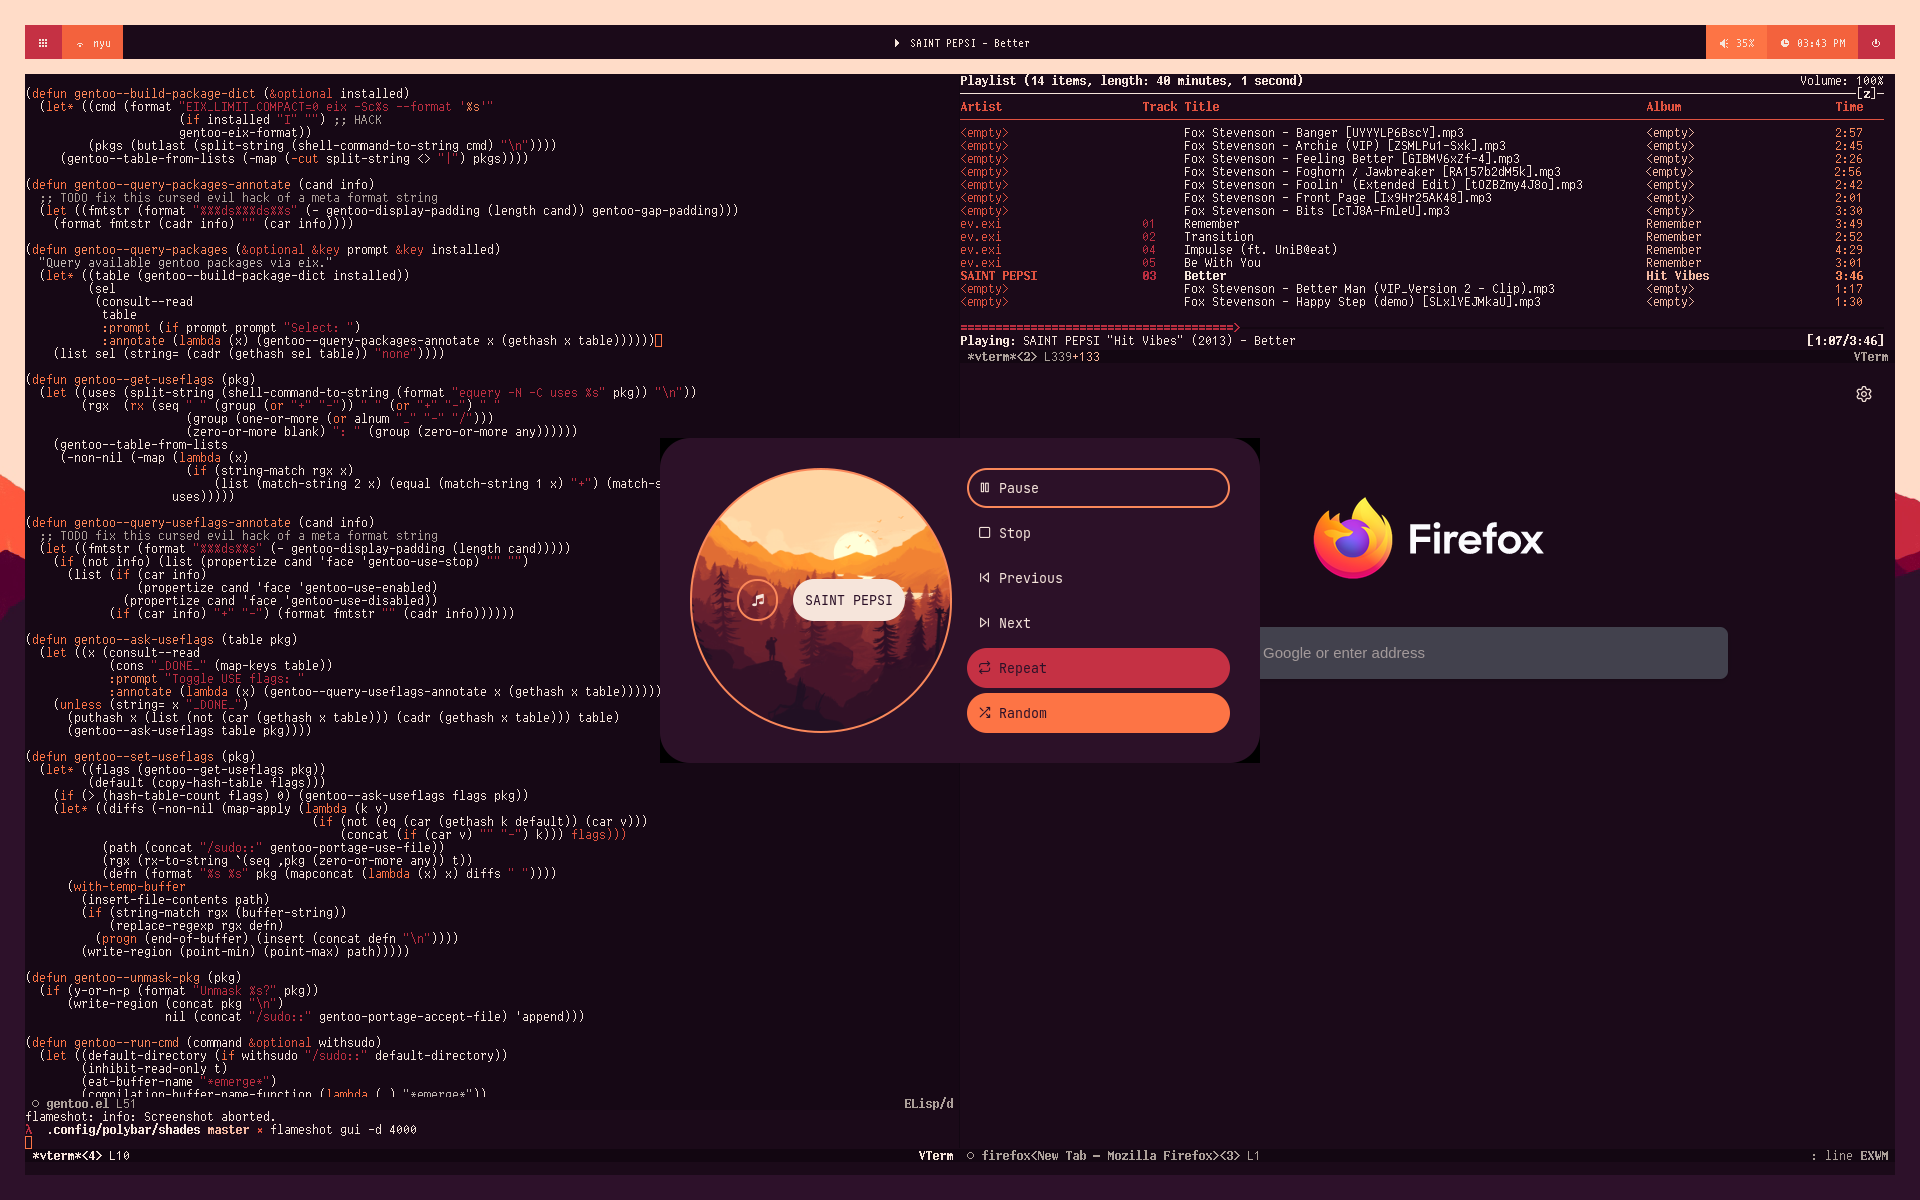Select the track Fox Stevenson - Banger
Image resolution: width=1920 pixels, height=1200 pixels.
[1422, 133]
